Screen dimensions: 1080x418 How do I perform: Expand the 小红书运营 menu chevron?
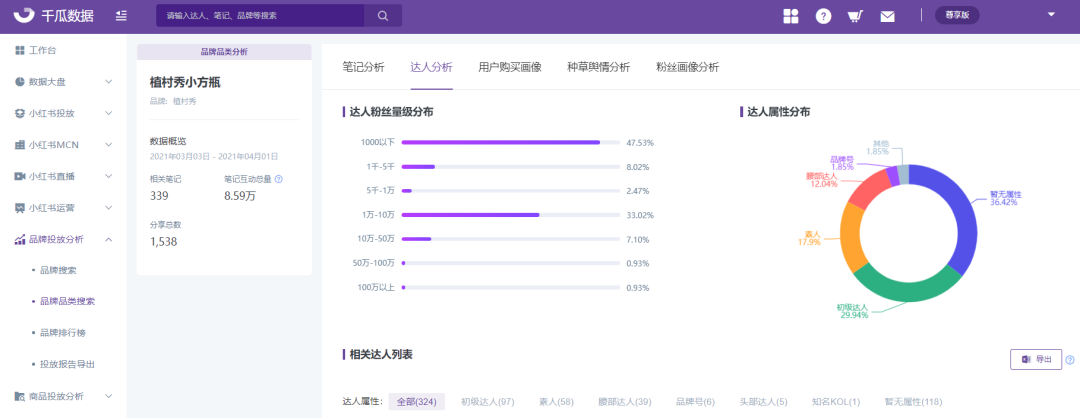[109, 207]
